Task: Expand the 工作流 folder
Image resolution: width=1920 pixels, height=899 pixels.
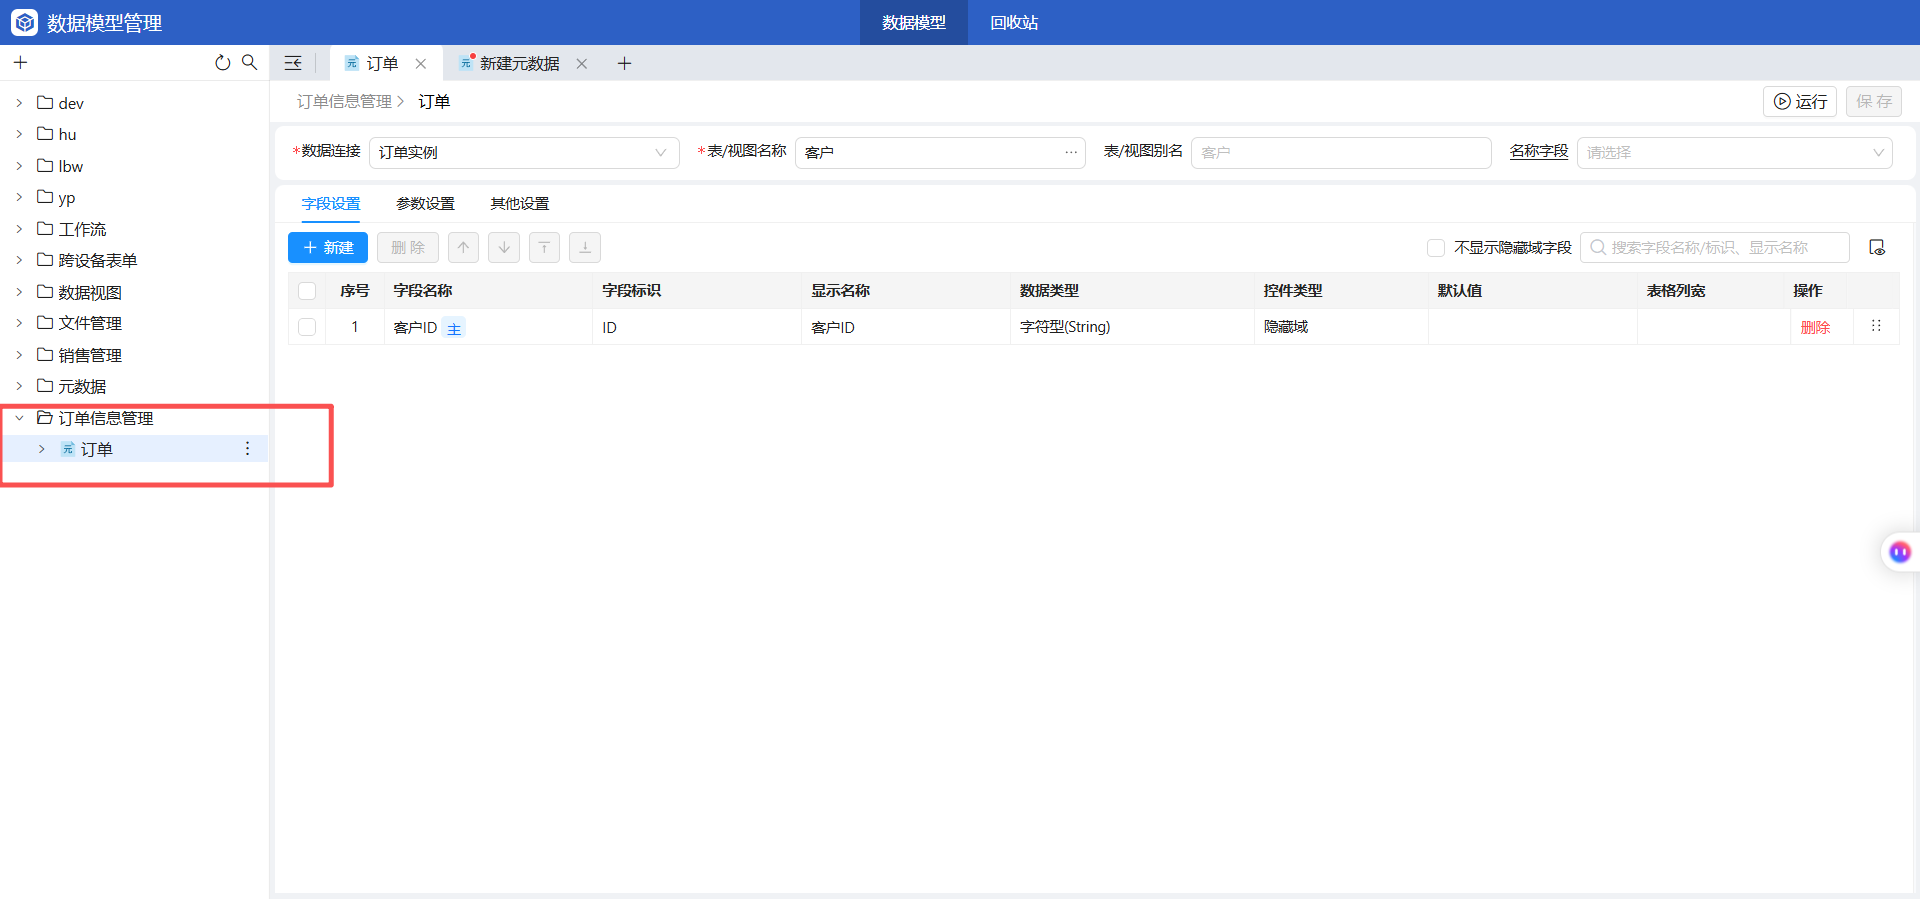Action: click(19, 229)
